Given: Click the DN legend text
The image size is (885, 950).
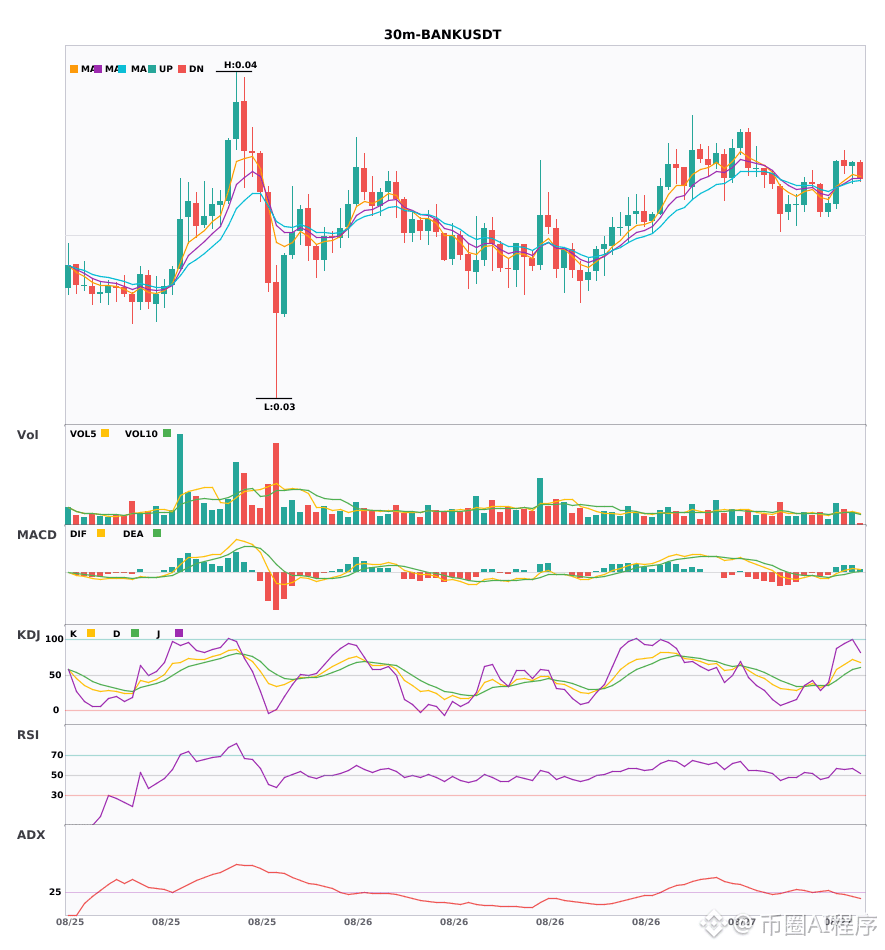Looking at the screenshot, I should point(196,69).
